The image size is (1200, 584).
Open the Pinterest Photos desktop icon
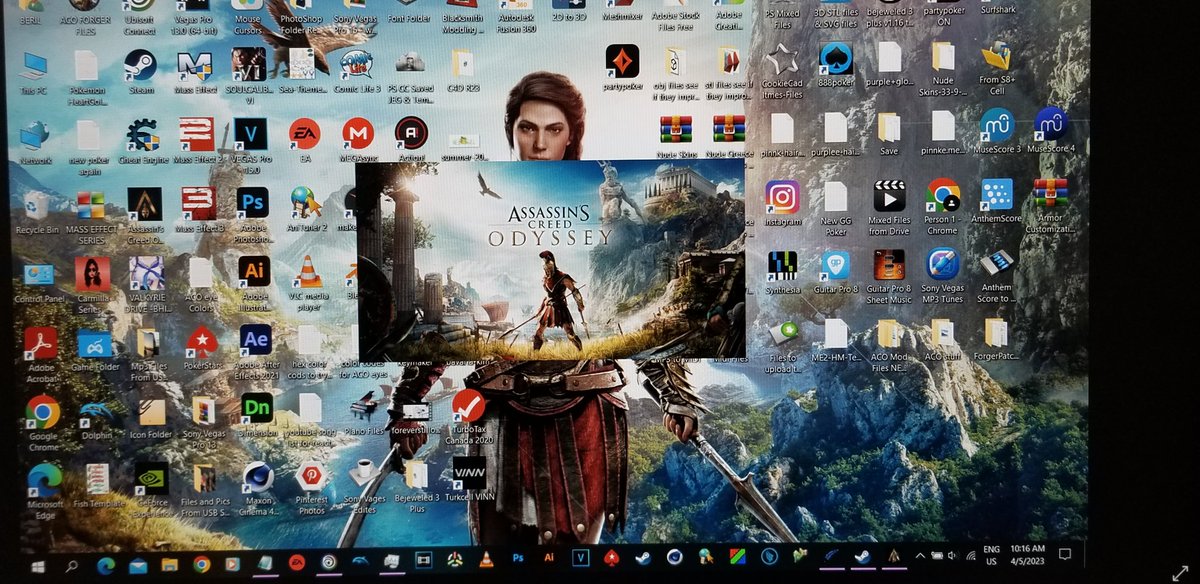(x=311, y=486)
